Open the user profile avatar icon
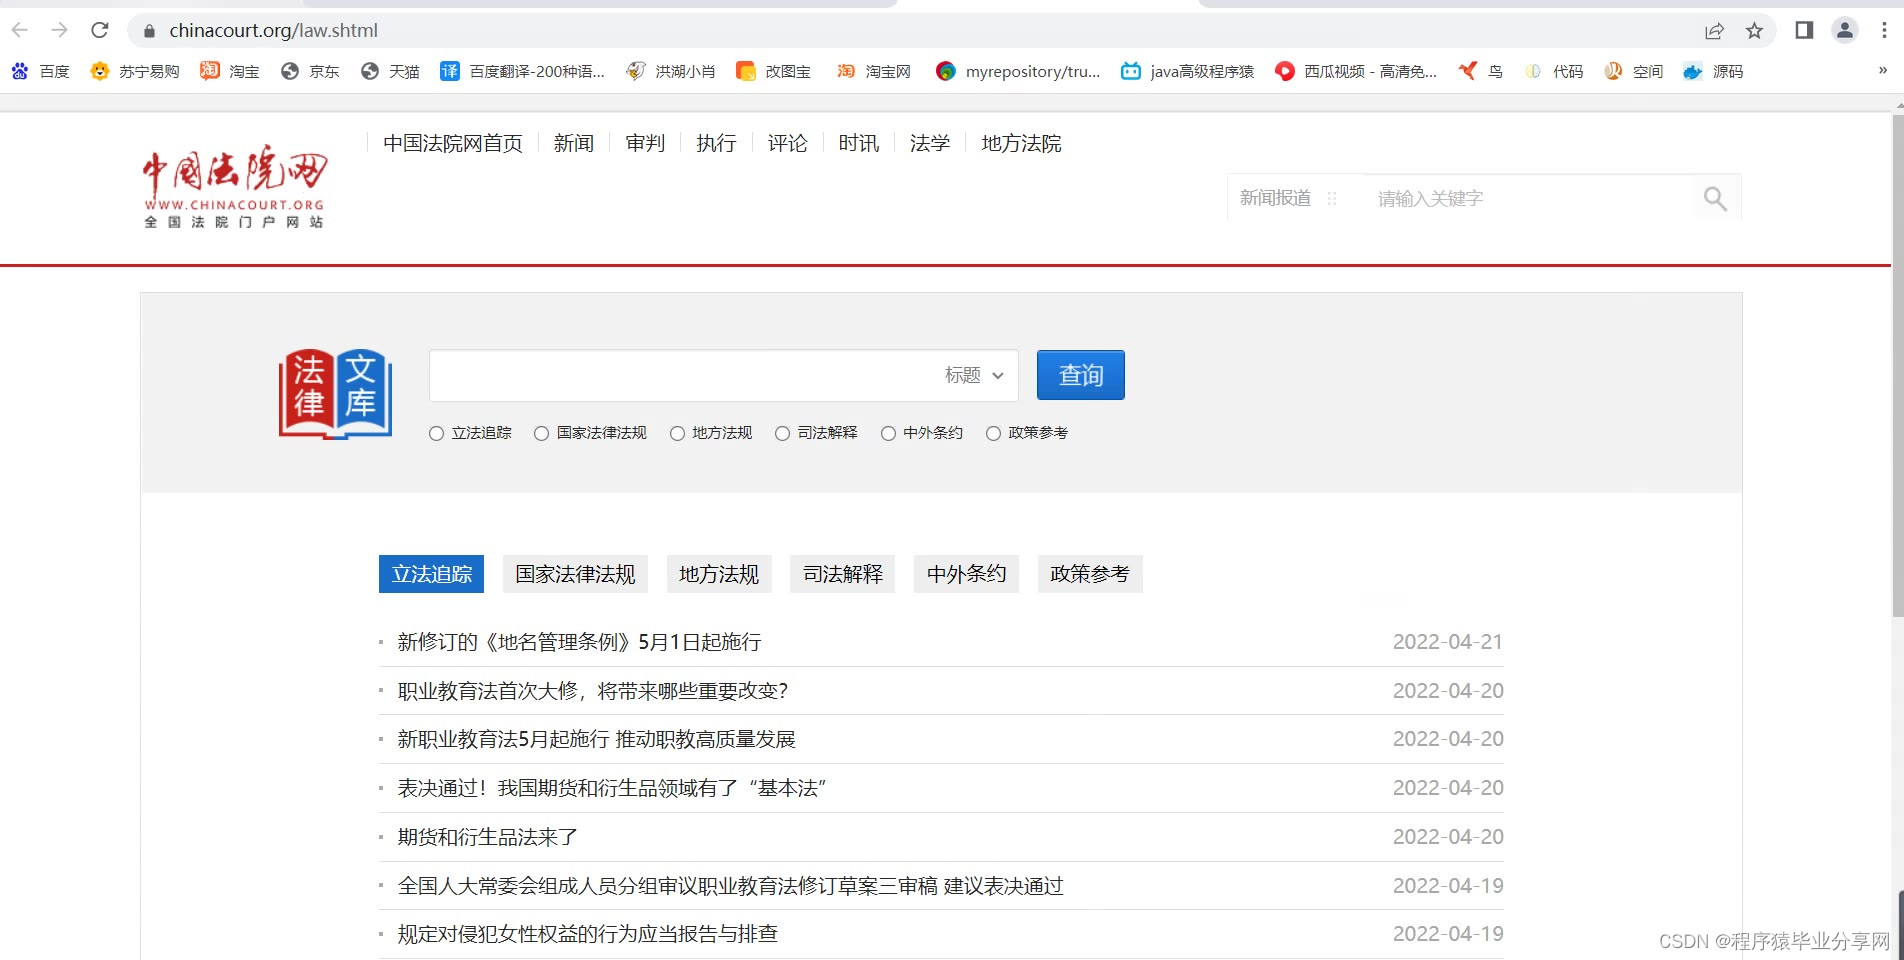1904x960 pixels. click(1845, 30)
